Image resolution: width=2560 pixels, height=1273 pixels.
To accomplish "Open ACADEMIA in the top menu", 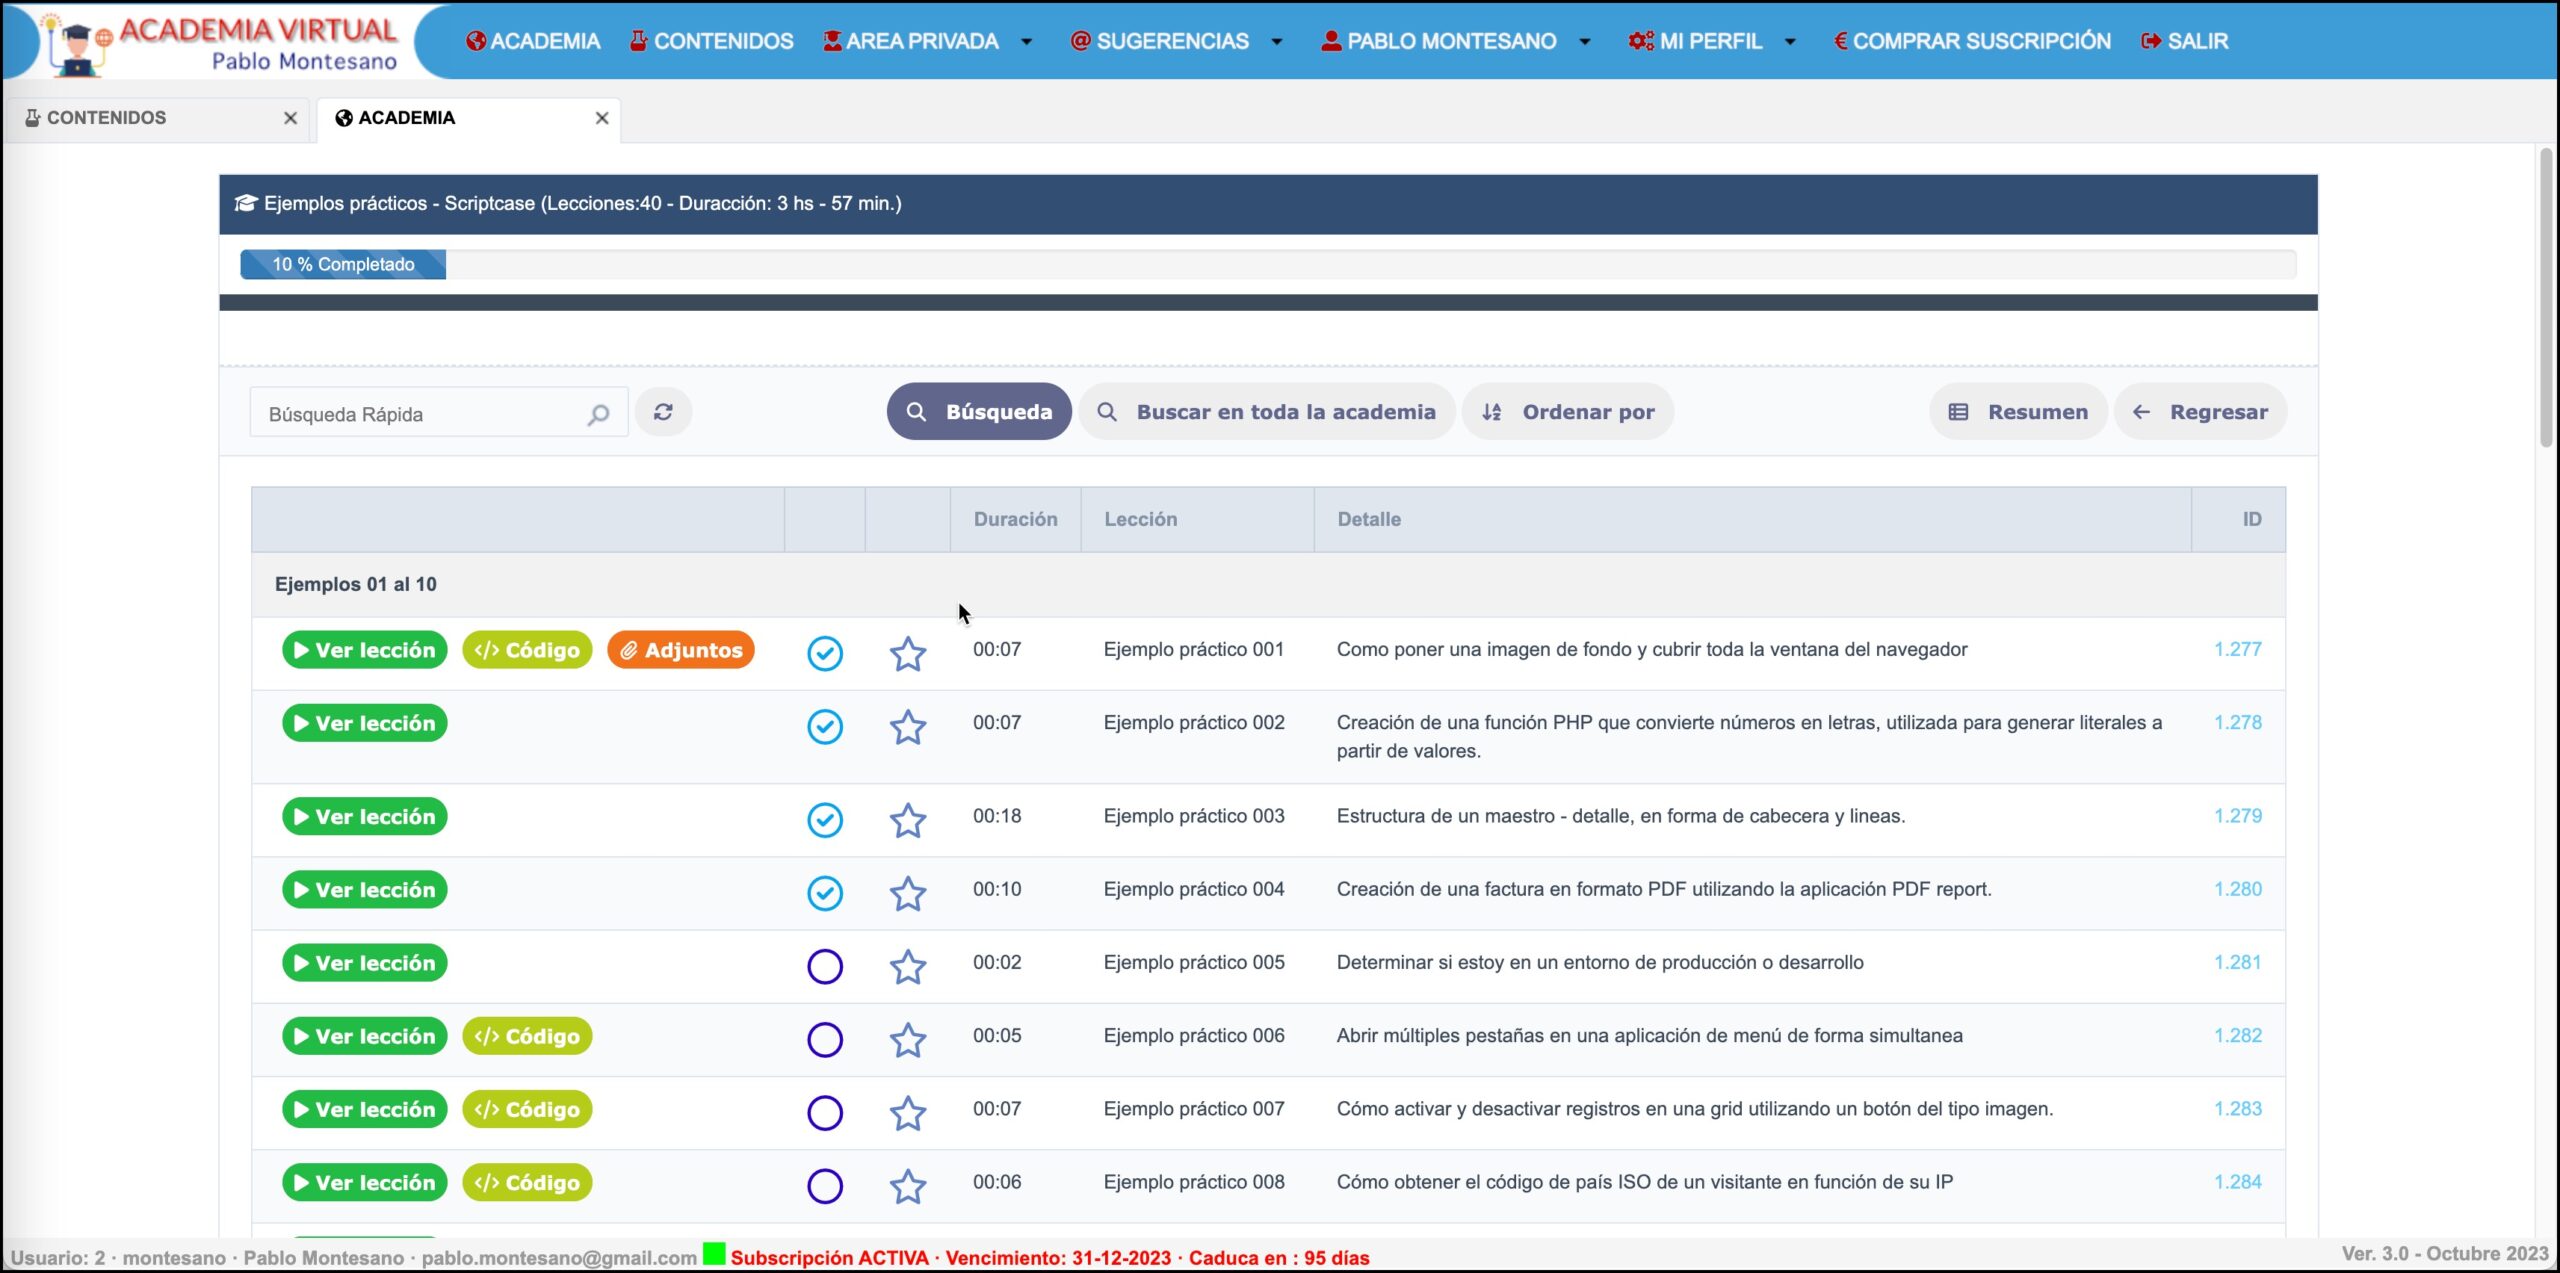I will pyautogui.click(x=533, y=41).
